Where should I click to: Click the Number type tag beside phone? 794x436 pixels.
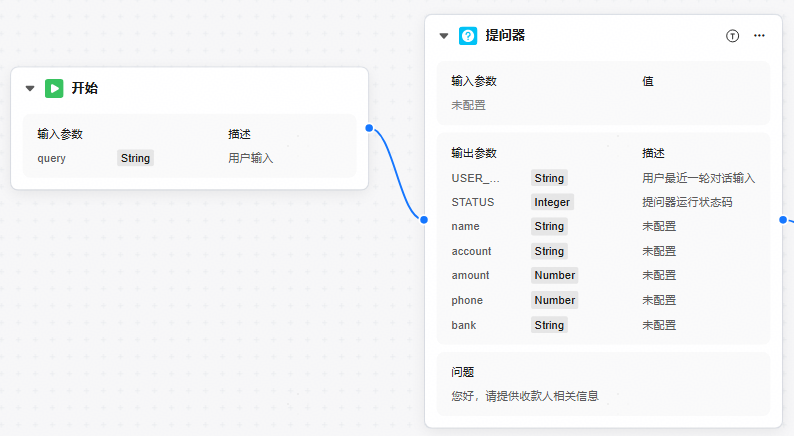[554, 300]
